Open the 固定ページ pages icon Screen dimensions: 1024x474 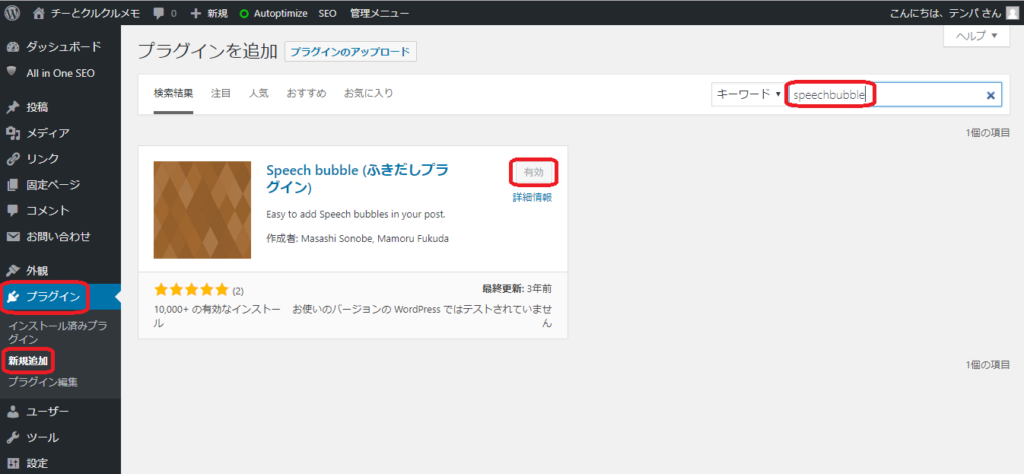[12, 185]
